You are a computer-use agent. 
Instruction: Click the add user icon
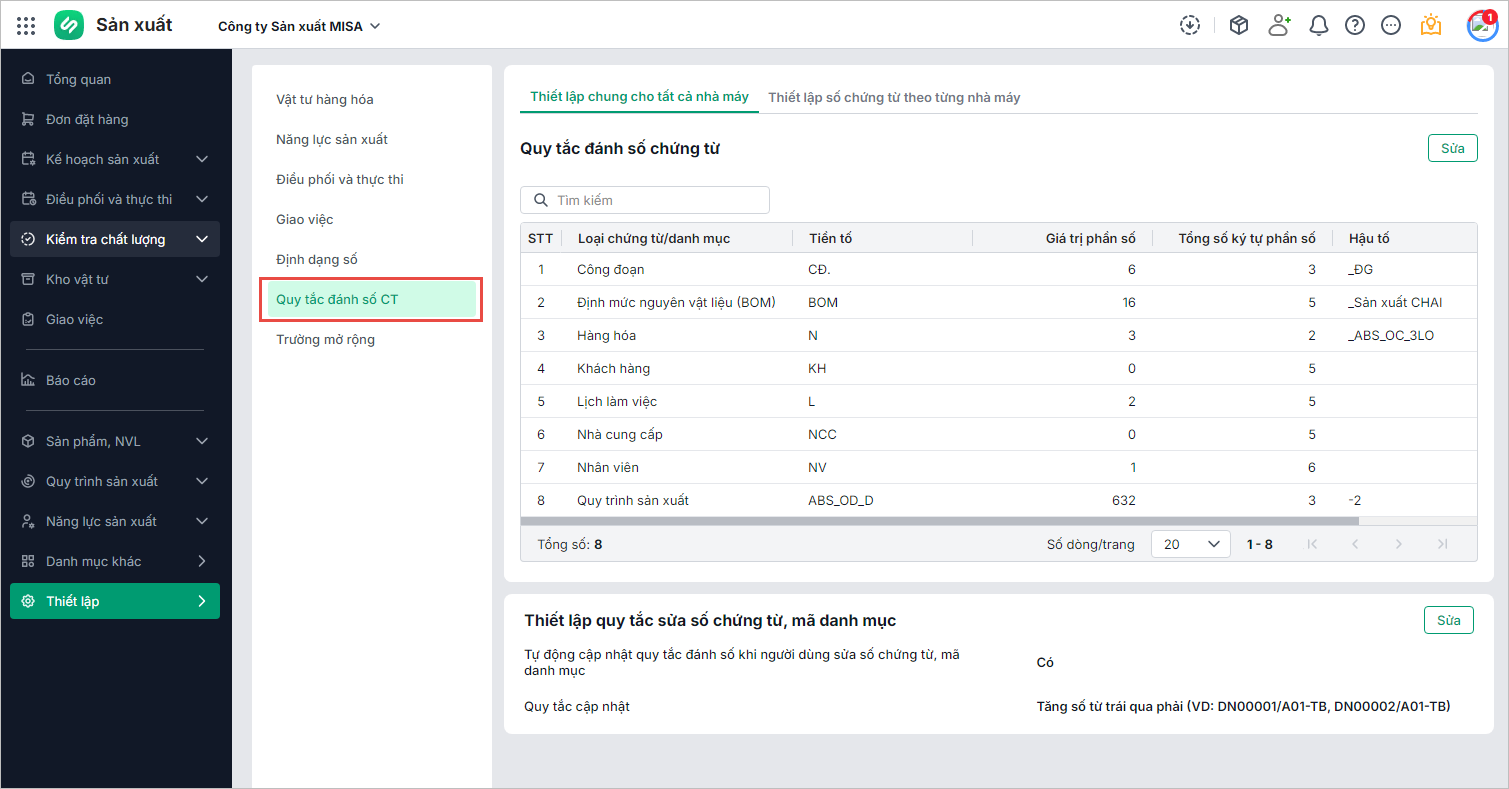coord(1279,26)
